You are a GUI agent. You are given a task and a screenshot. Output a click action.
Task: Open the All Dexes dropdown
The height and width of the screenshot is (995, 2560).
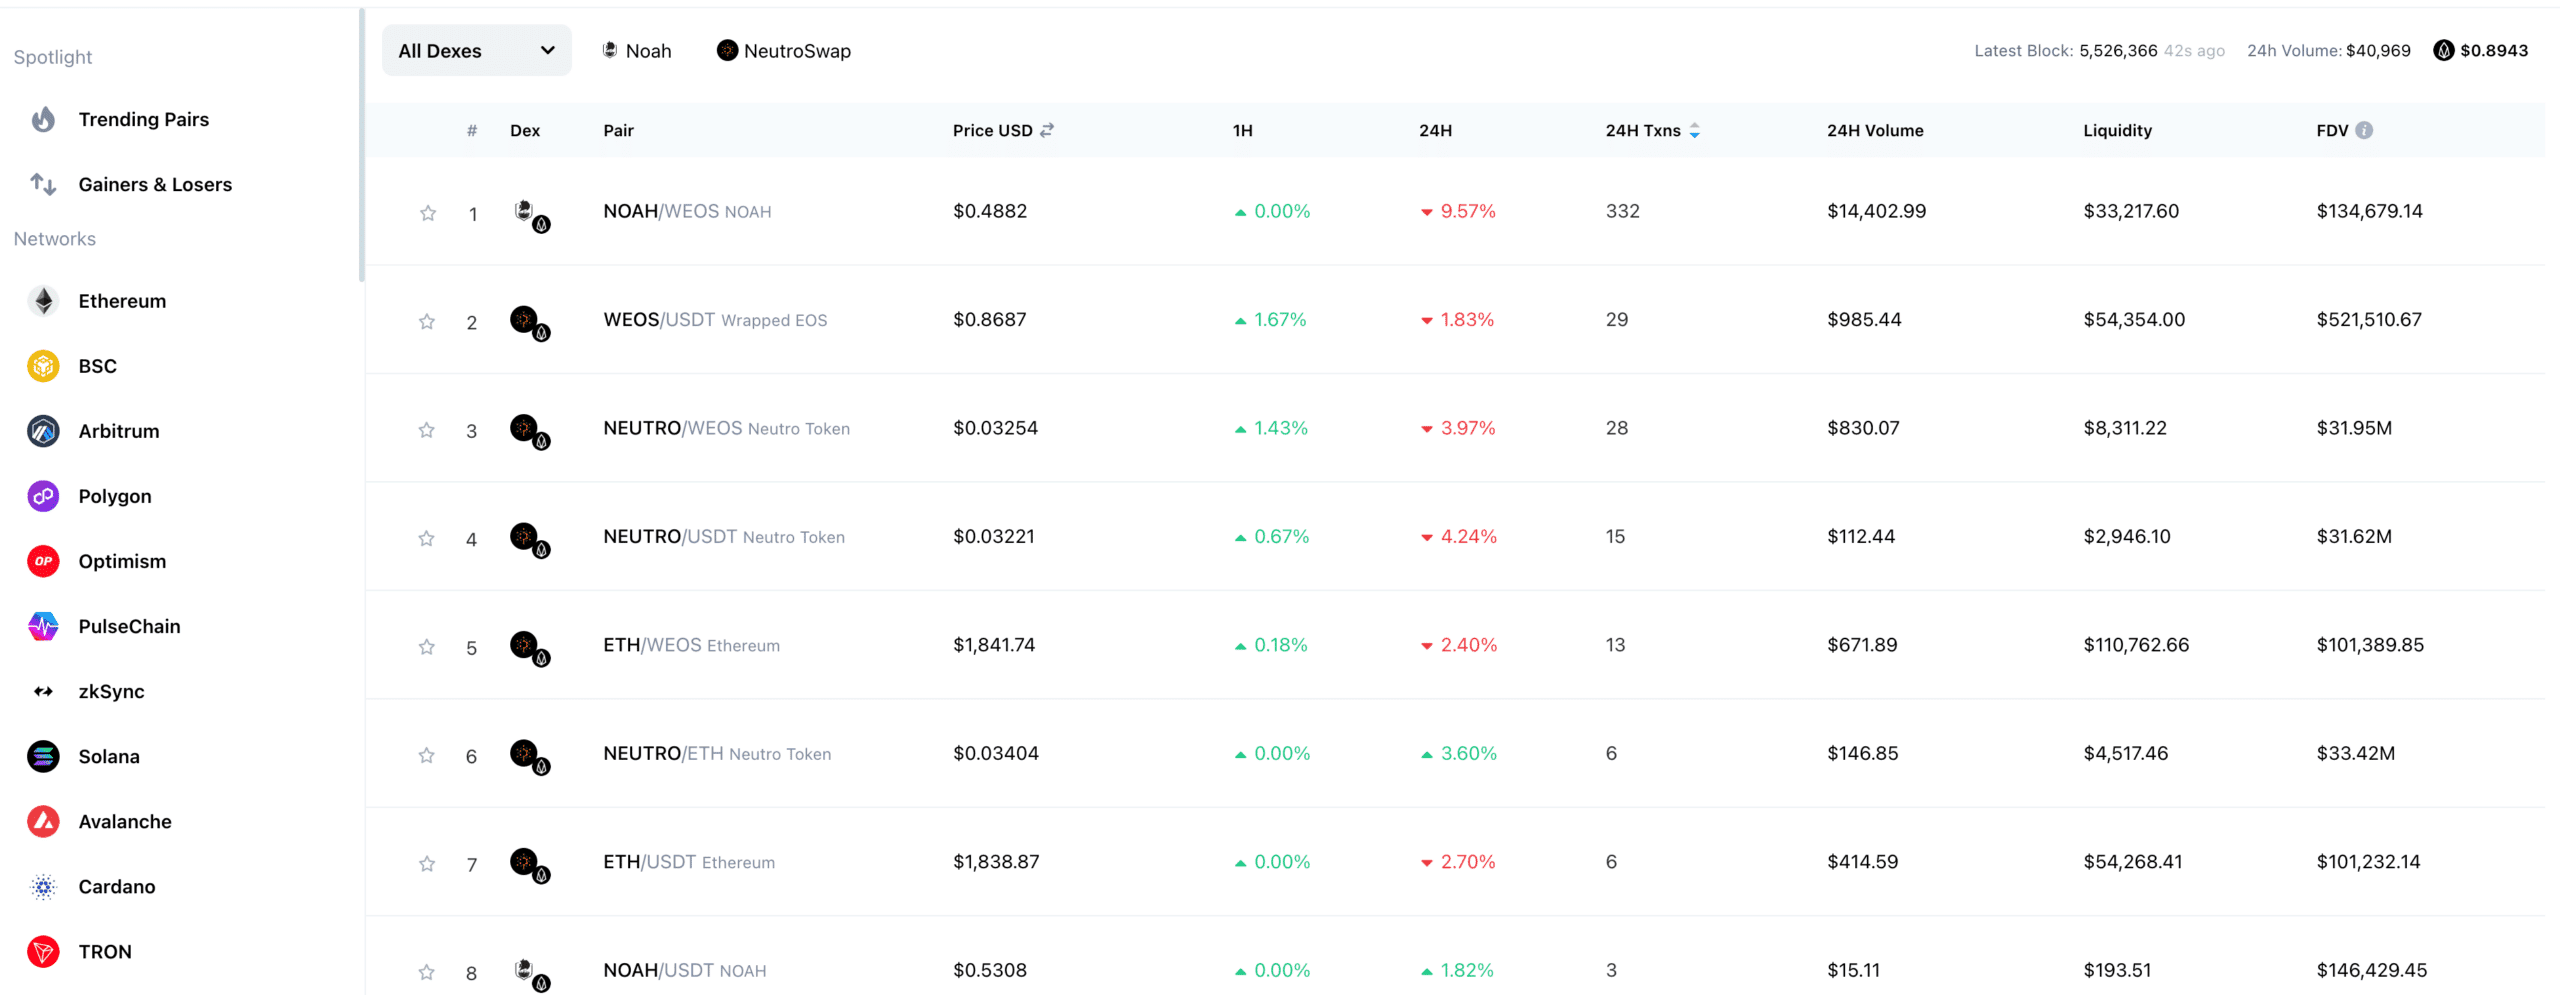pyautogui.click(x=476, y=51)
